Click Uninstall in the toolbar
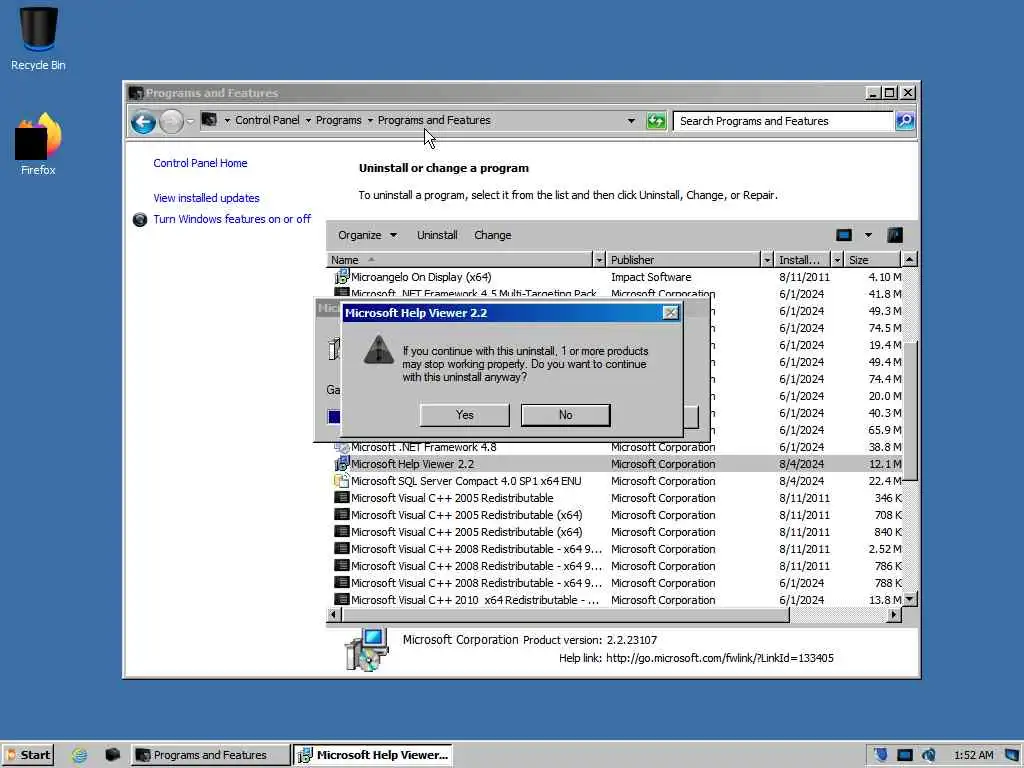1024x768 pixels. coord(437,235)
